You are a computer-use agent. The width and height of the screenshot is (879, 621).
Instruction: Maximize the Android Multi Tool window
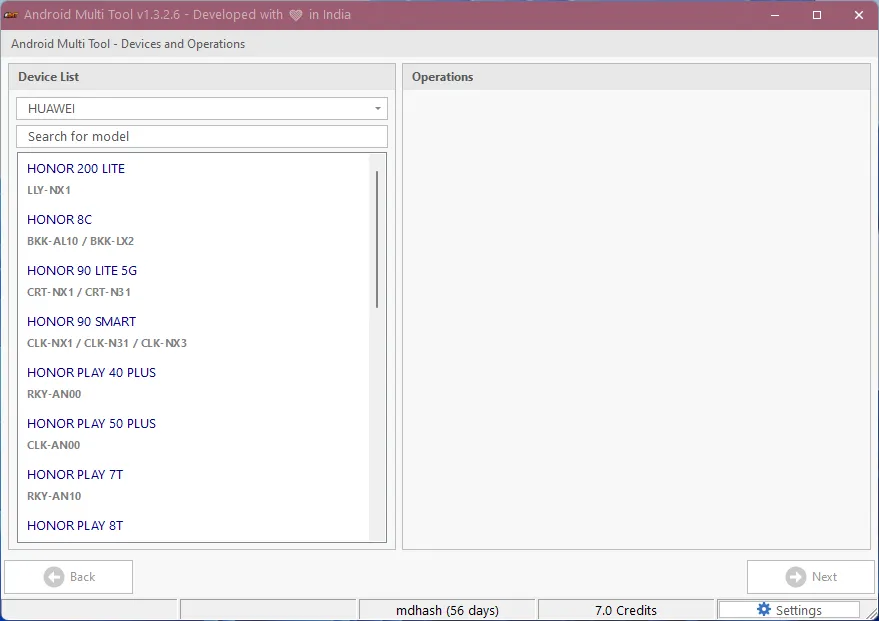pos(817,15)
